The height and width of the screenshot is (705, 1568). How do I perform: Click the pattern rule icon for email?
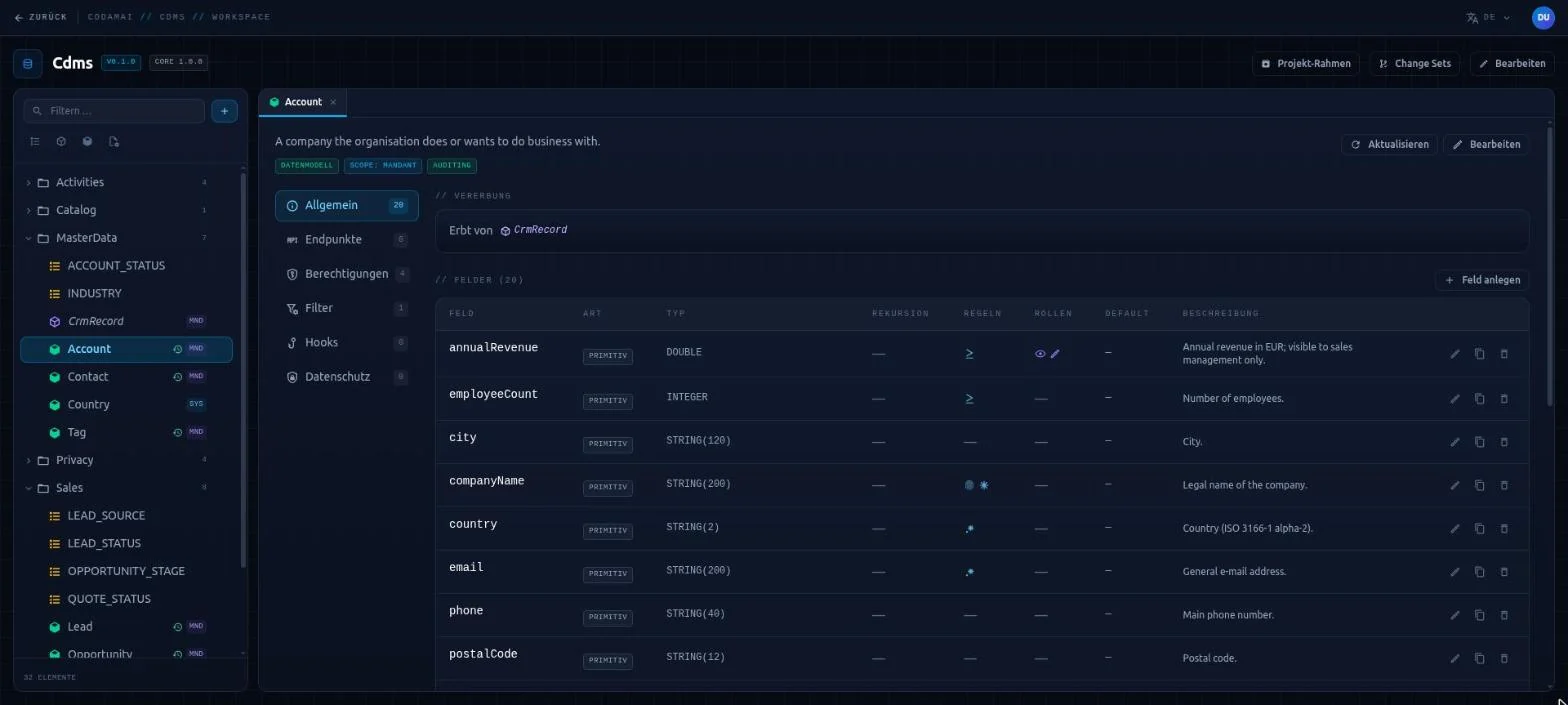click(969, 572)
